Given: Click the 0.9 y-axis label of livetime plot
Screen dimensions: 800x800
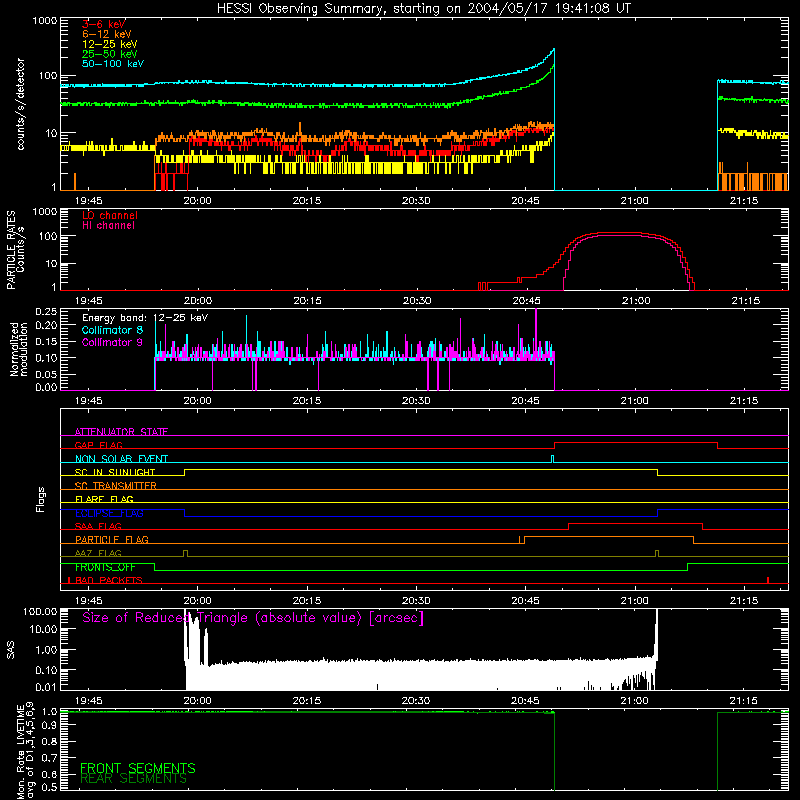Looking at the screenshot, I should 49,725.
